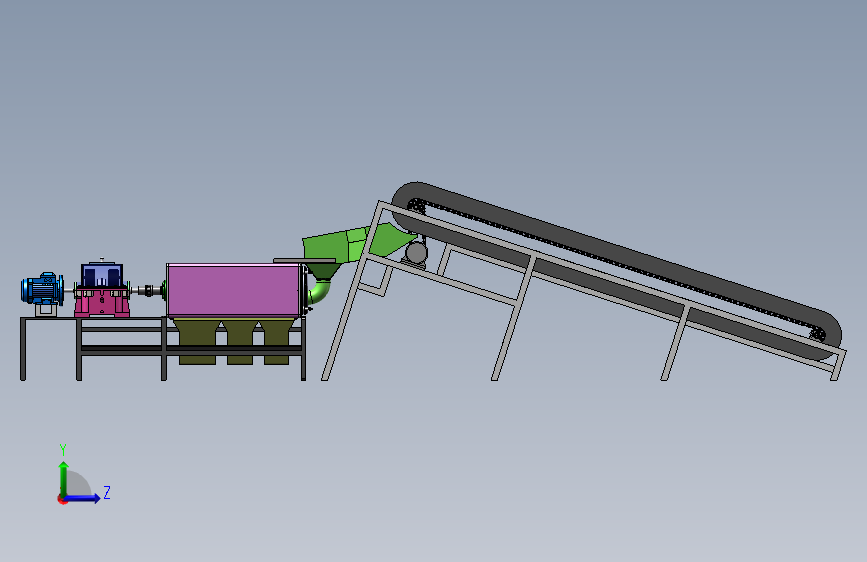
Task: Select the upper conveyor sprocket
Action: 416,207
